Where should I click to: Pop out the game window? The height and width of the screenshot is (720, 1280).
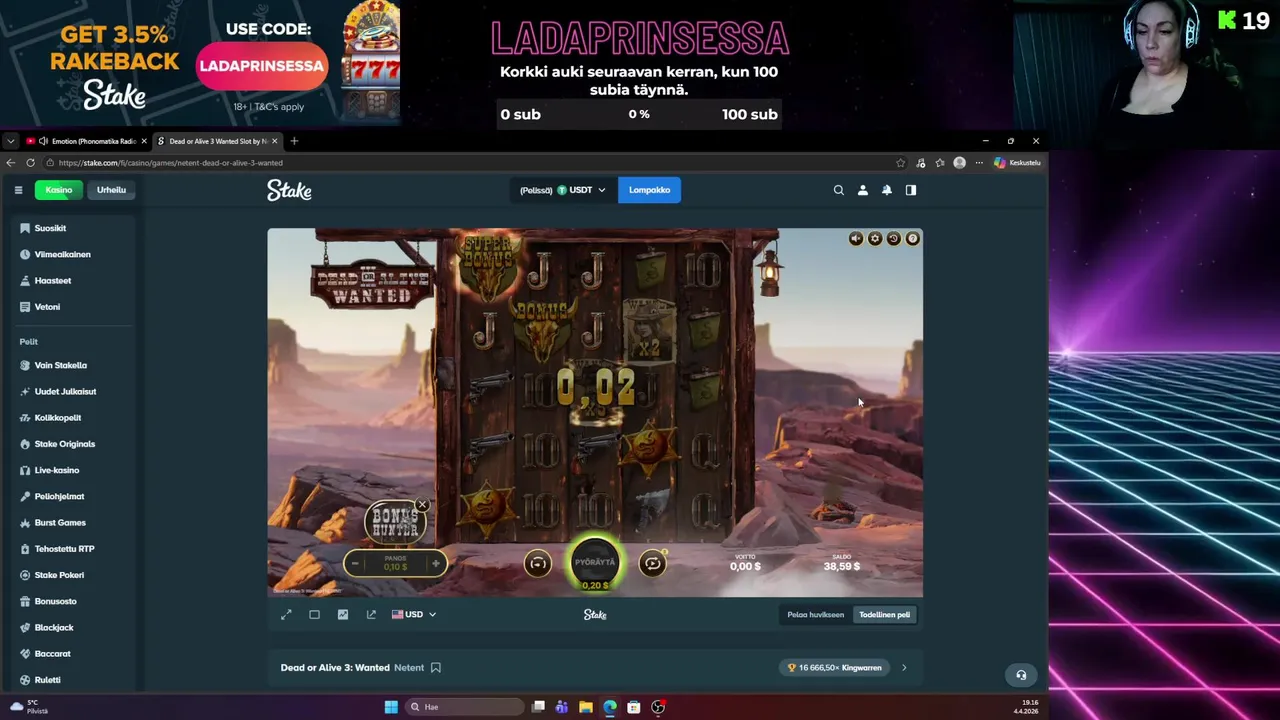tap(371, 614)
